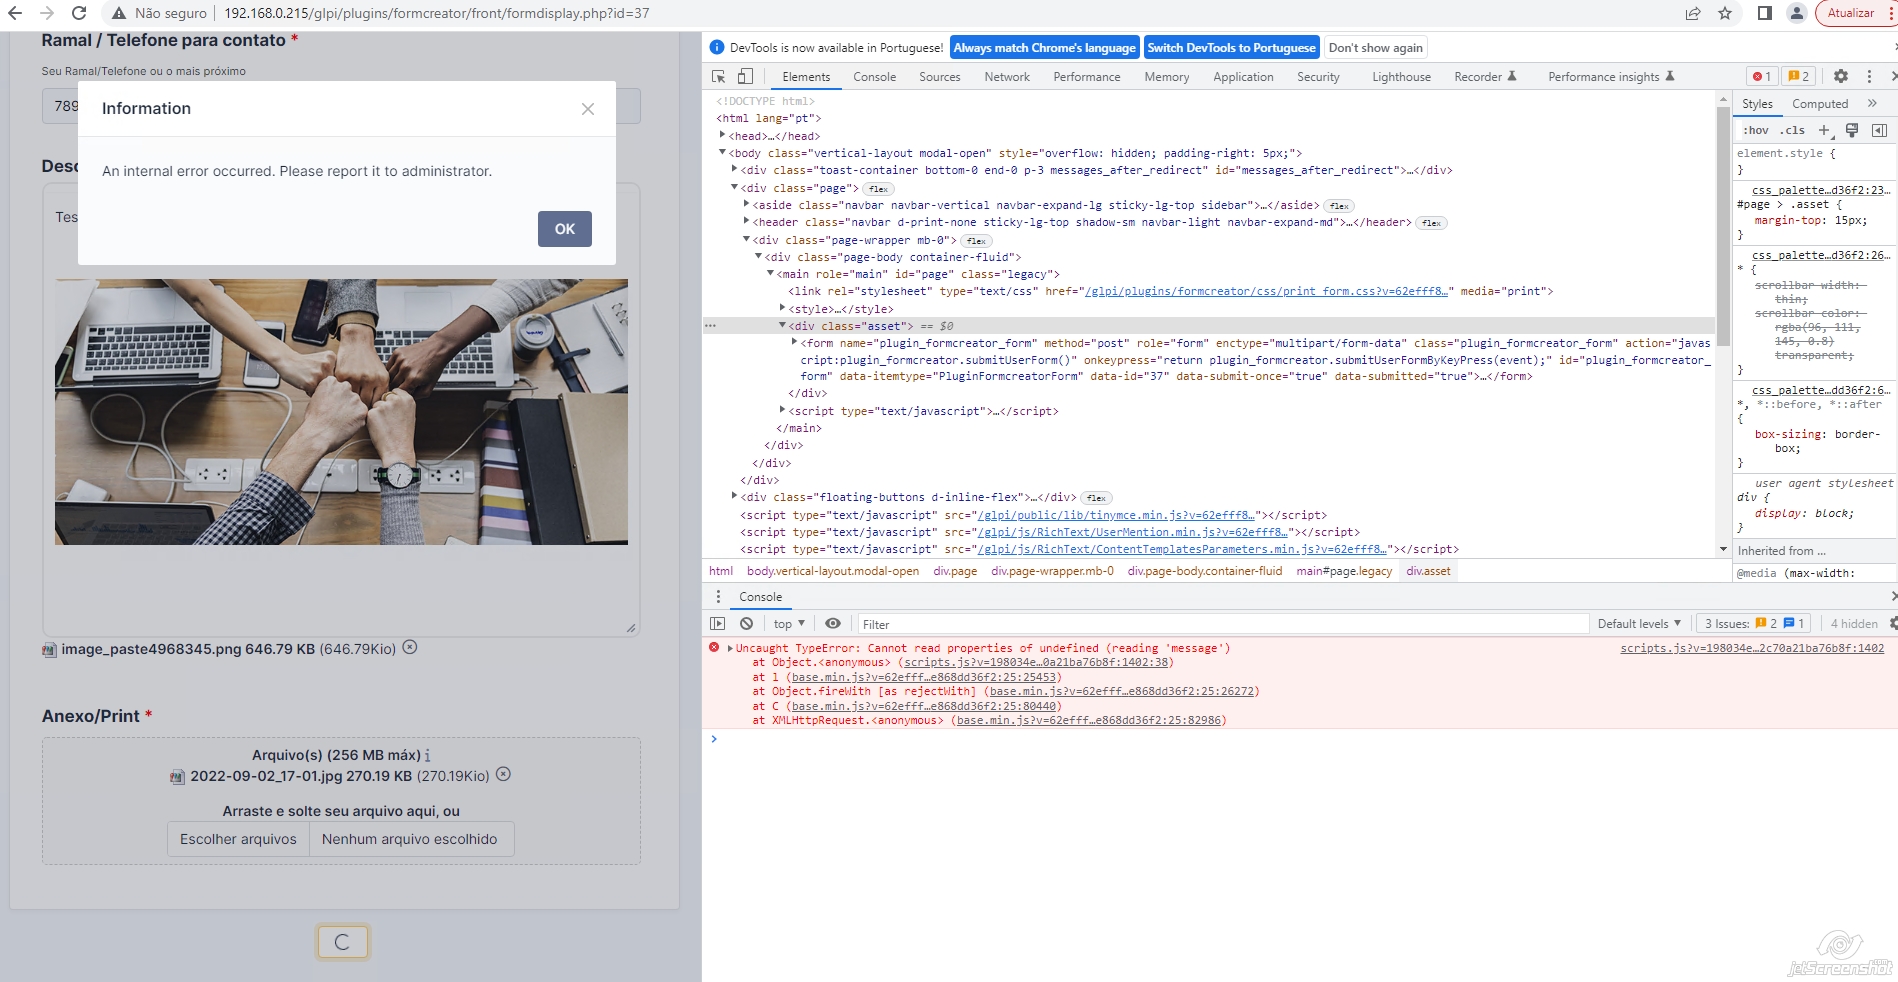Switch to the Network tab

click(x=1006, y=76)
